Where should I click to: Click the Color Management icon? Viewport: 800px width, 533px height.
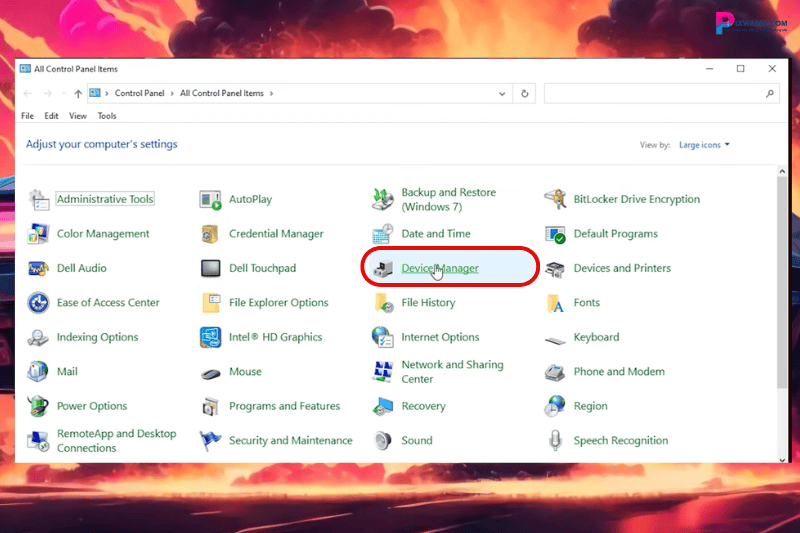38,234
